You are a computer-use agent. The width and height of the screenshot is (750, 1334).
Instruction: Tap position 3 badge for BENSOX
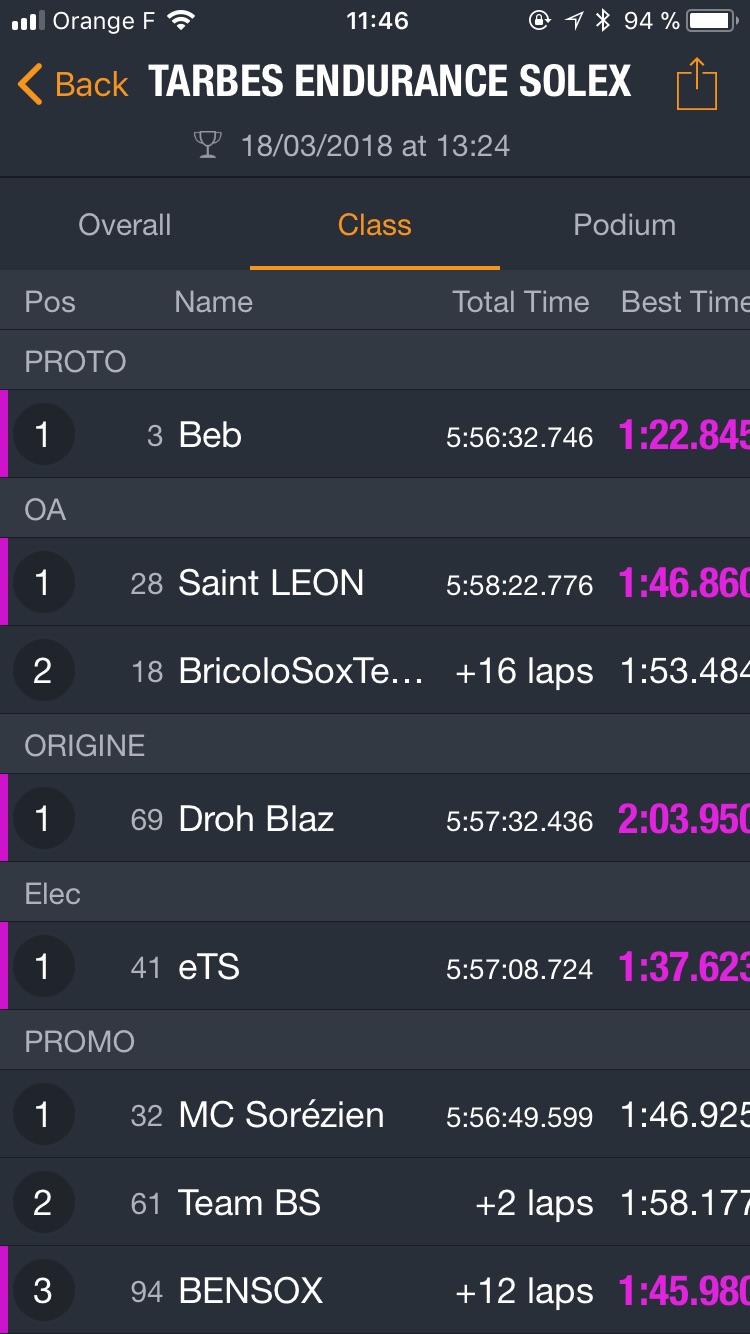(x=43, y=1290)
